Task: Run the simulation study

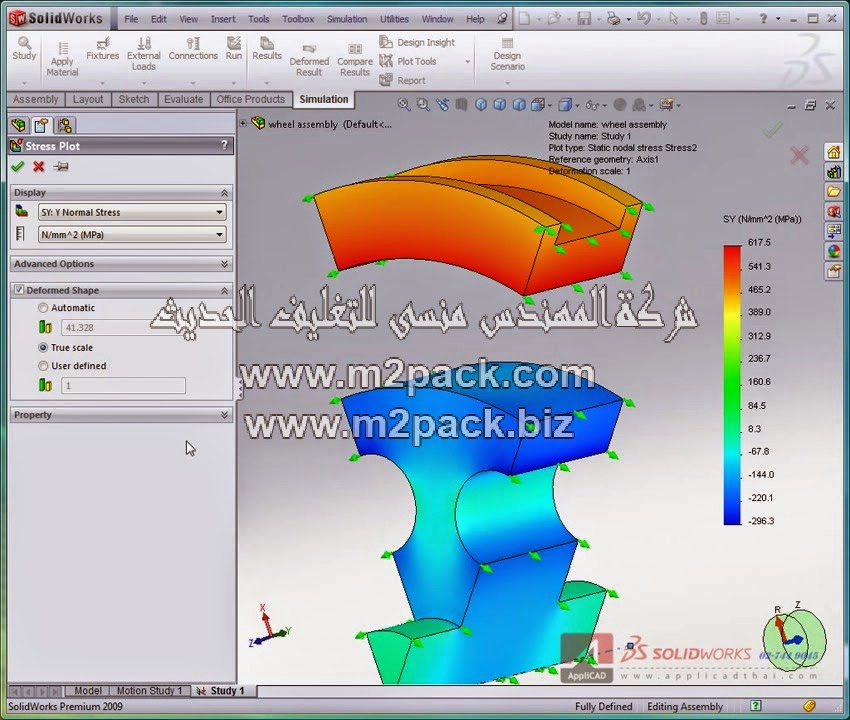Action: click(x=234, y=49)
